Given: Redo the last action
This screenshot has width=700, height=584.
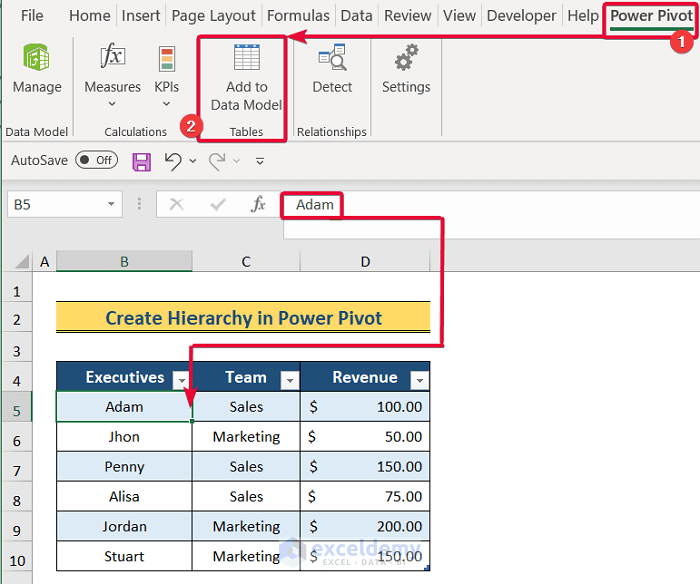Looking at the screenshot, I should click(217, 161).
